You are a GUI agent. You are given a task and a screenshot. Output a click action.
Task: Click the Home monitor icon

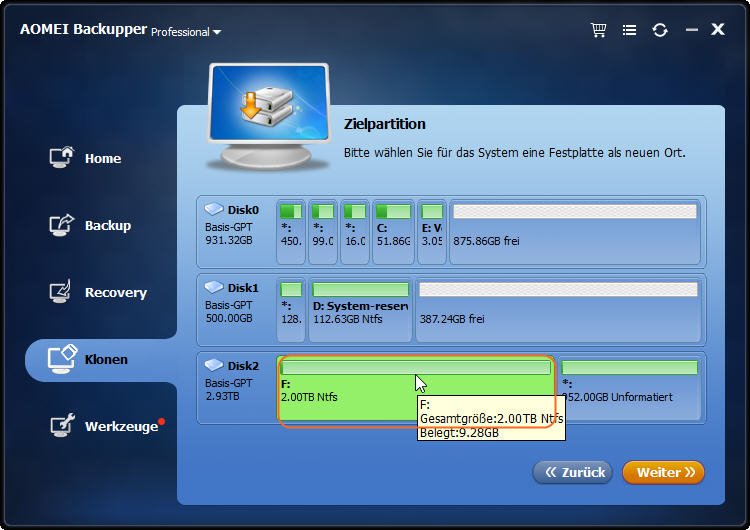pos(62,157)
